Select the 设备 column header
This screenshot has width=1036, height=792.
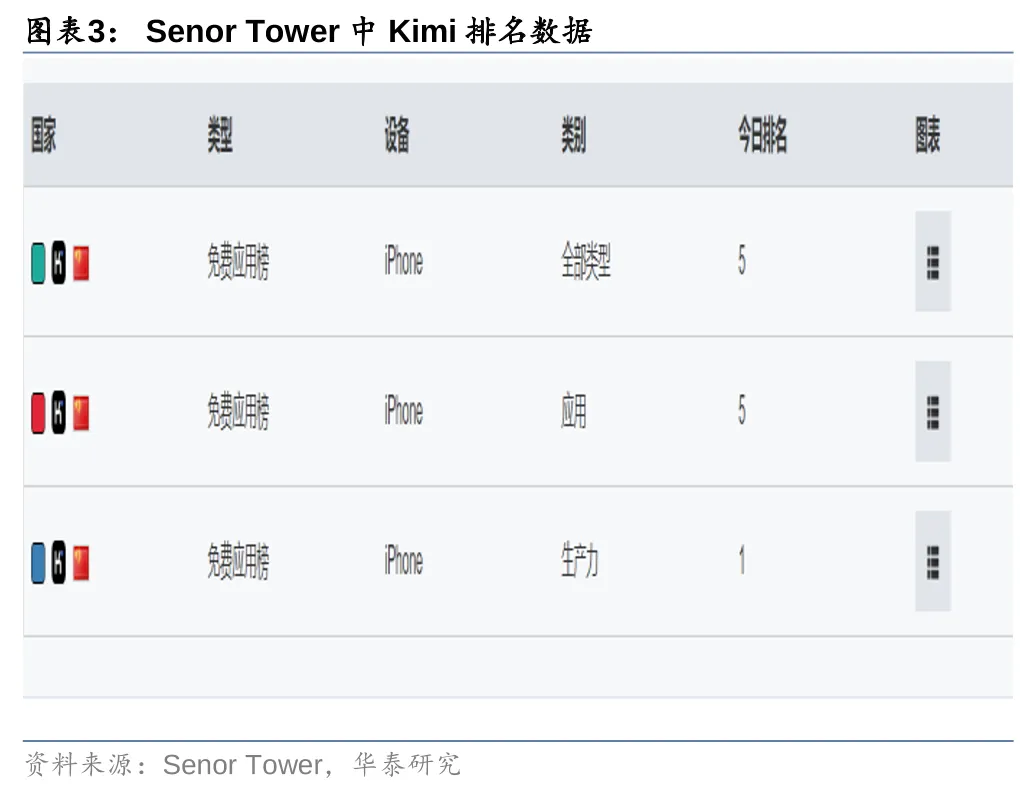point(397,135)
